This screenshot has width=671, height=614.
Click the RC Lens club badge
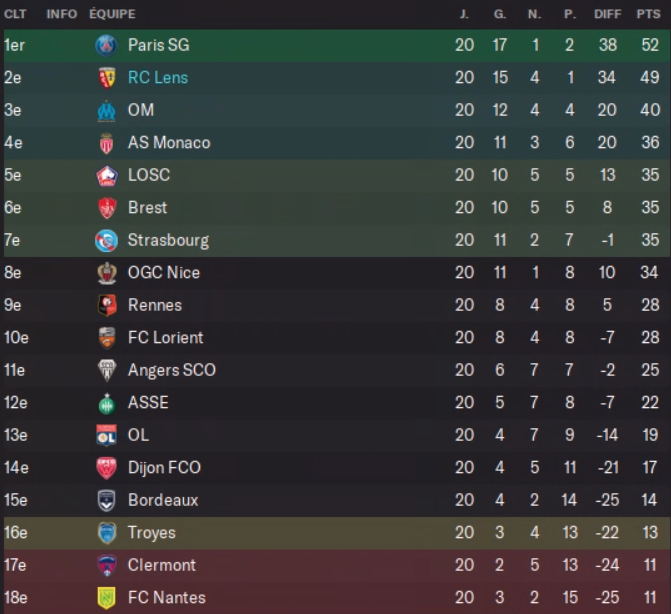click(x=106, y=78)
